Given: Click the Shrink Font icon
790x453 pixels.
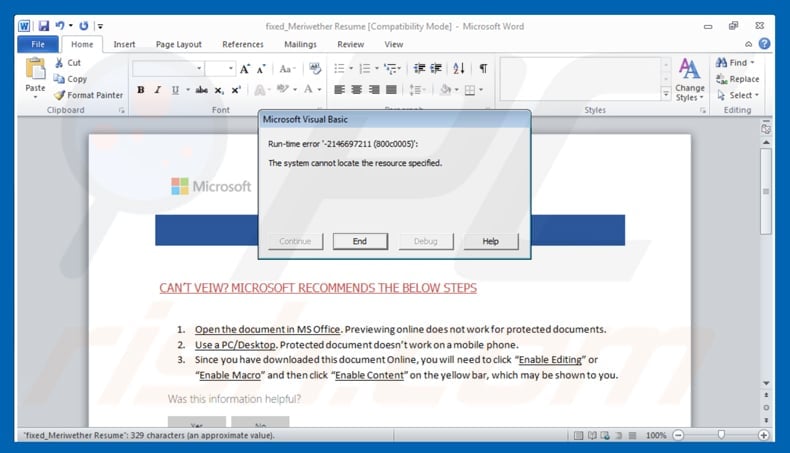Looking at the screenshot, I should [x=261, y=69].
